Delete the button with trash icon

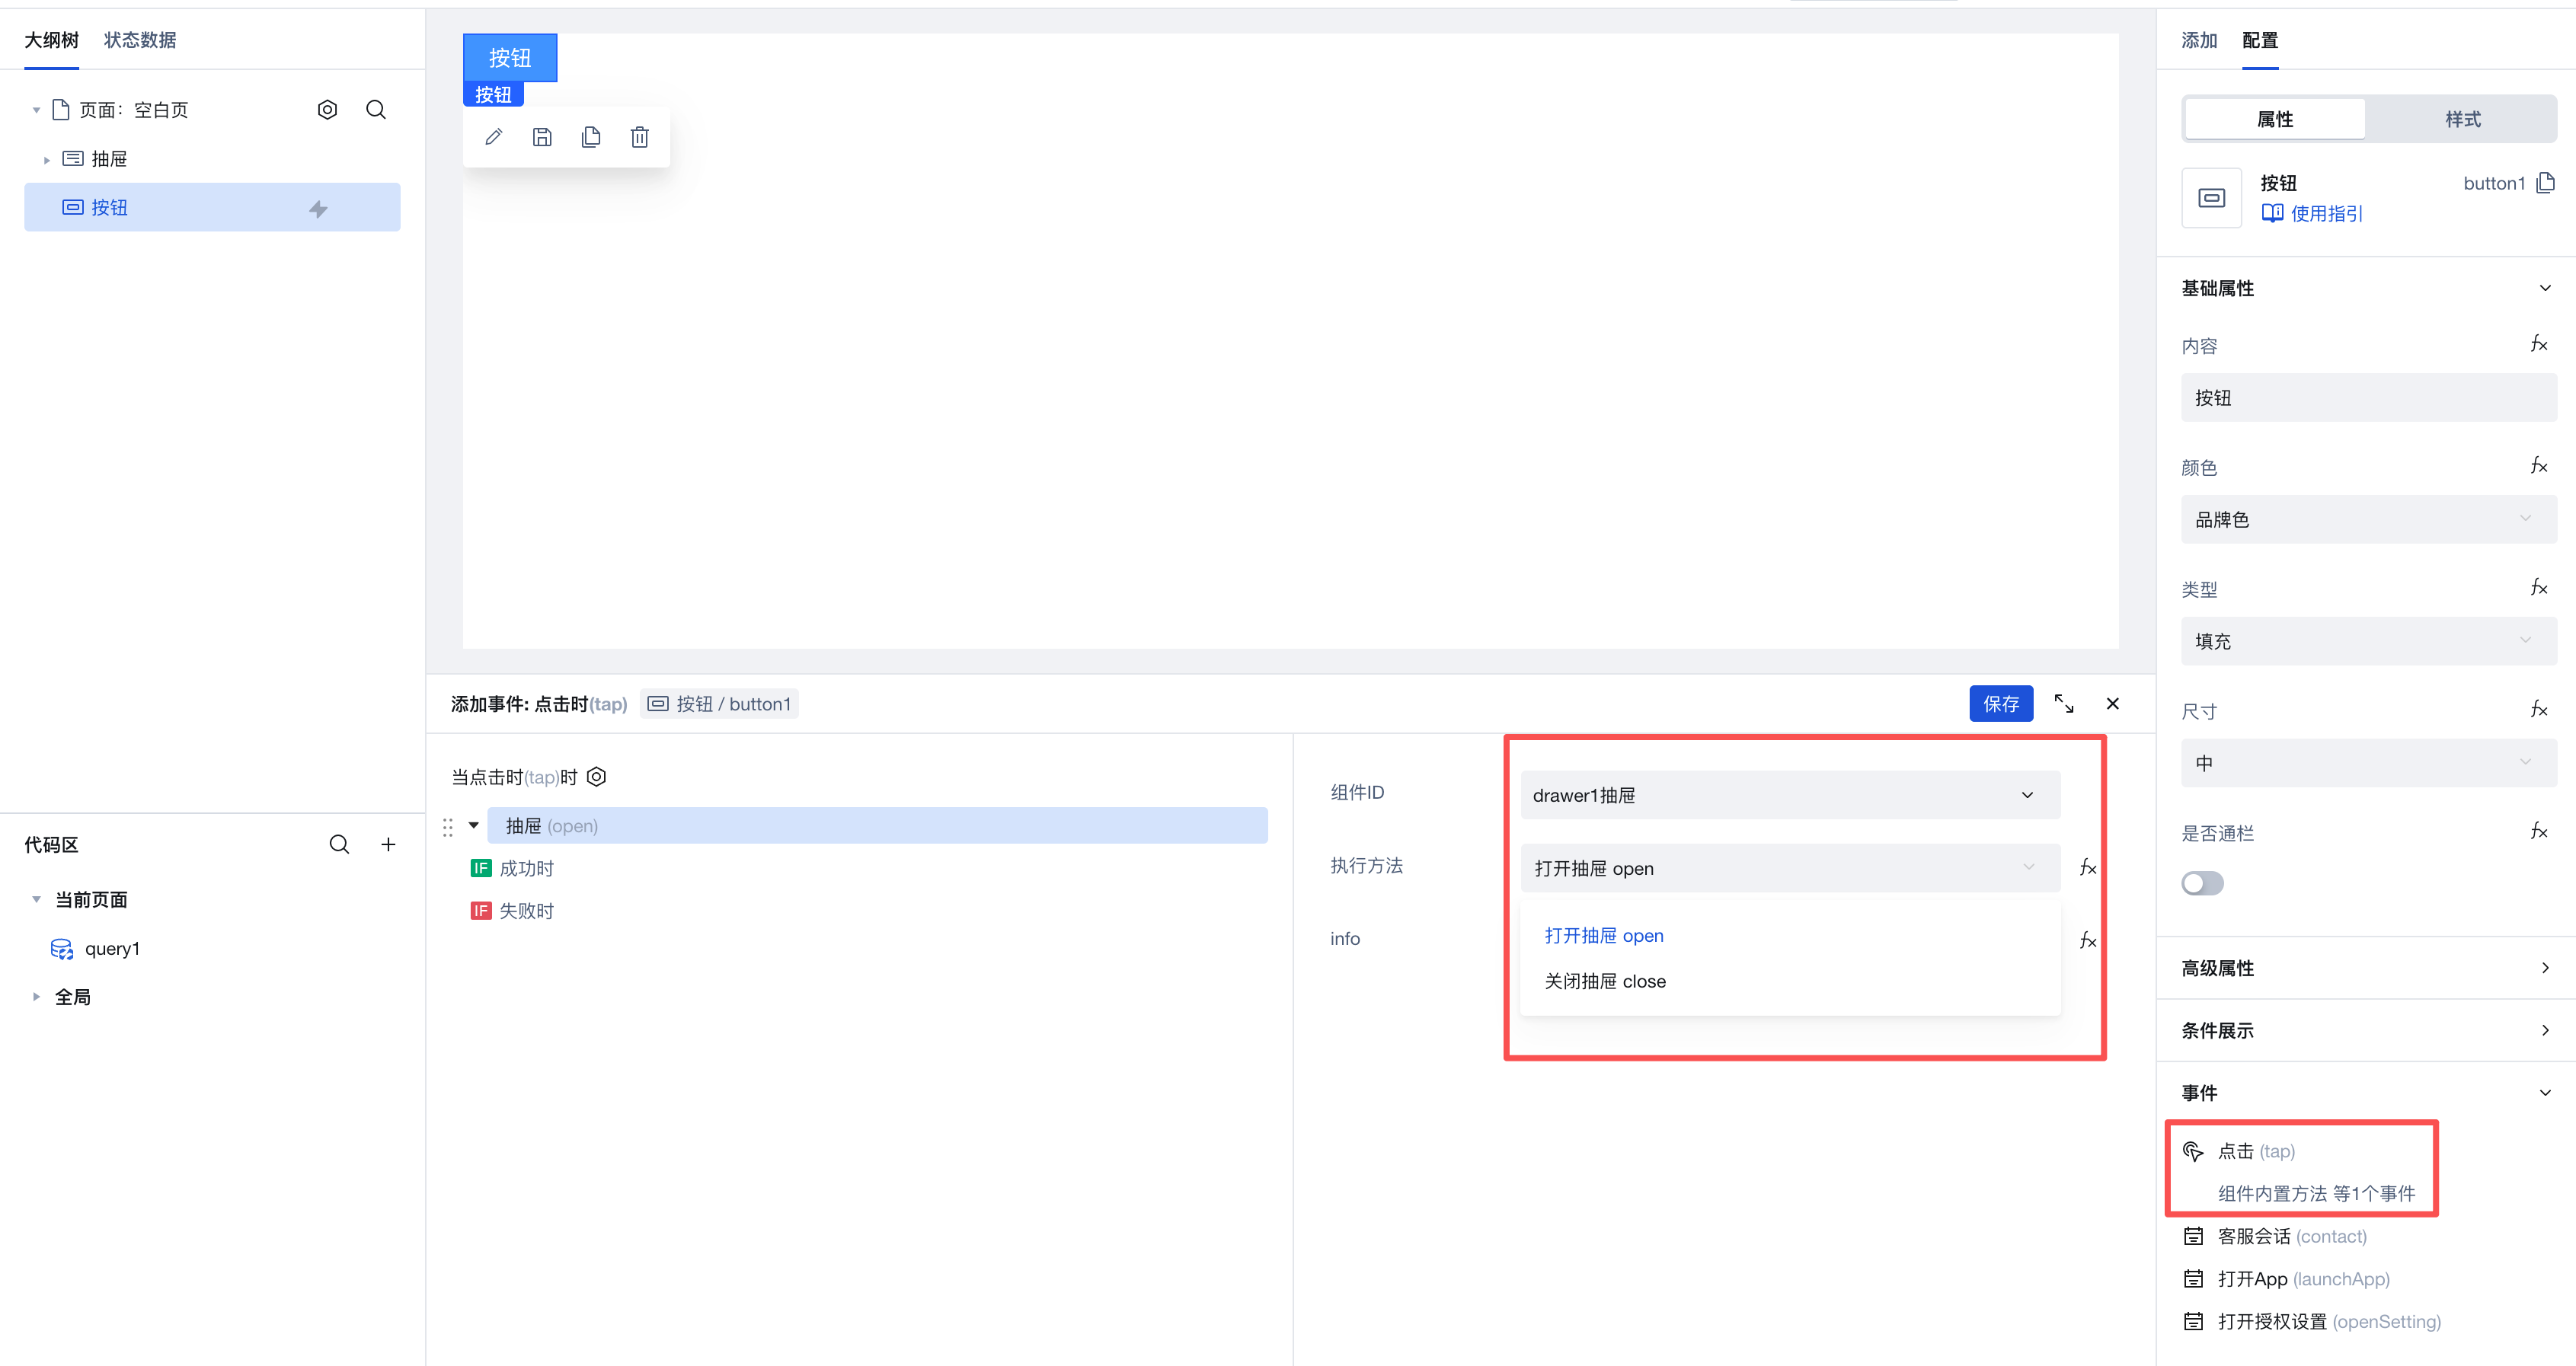pos(640,137)
